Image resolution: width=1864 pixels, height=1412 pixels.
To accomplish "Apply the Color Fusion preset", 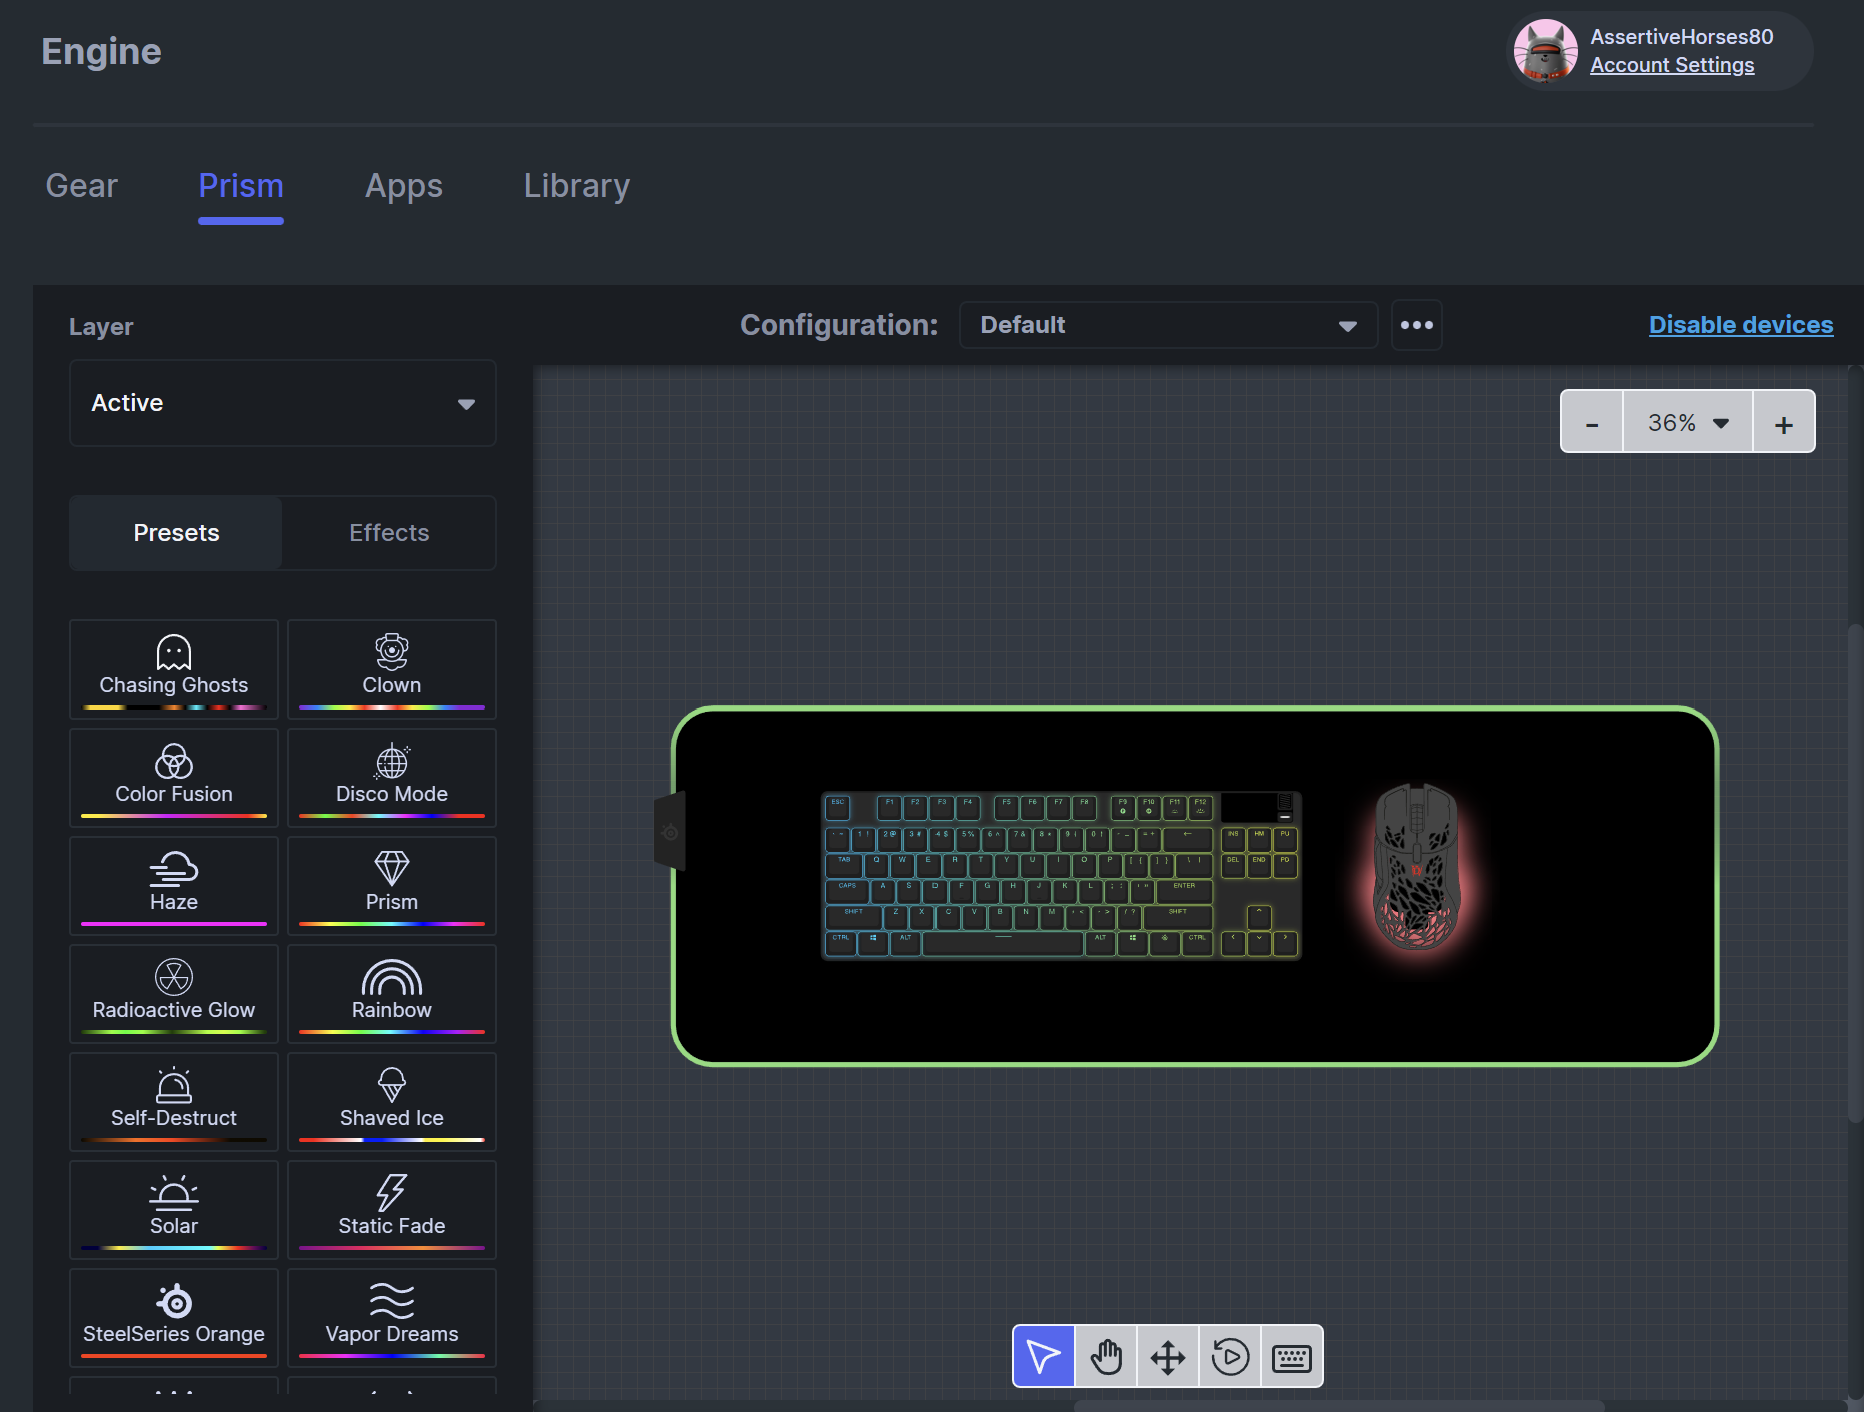I will pyautogui.click(x=174, y=777).
